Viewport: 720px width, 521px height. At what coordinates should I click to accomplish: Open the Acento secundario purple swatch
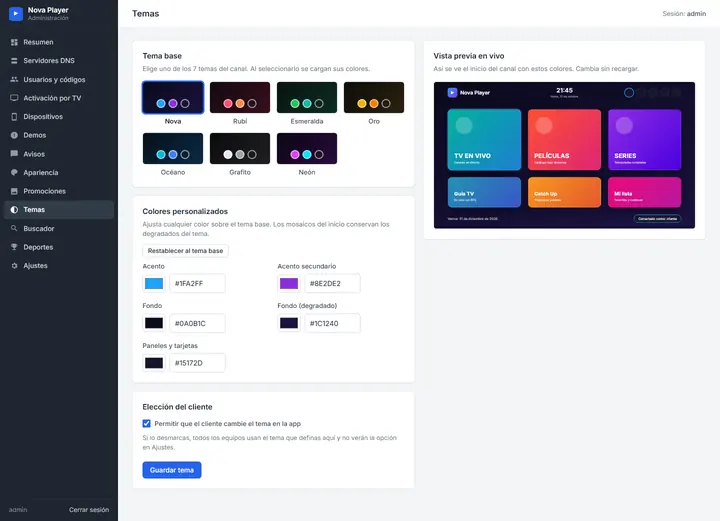click(x=289, y=284)
